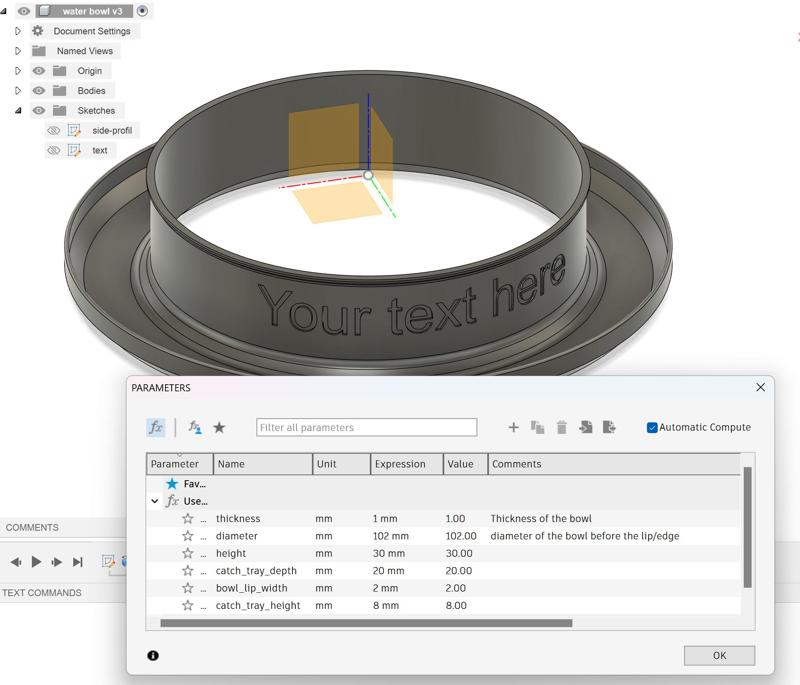
Task: Expand the Bodies folder node
Action: pyautogui.click(x=18, y=91)
